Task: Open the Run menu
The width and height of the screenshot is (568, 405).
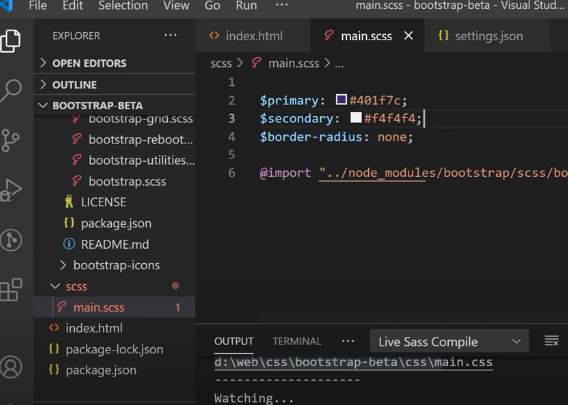Action: tap(246, 5)
